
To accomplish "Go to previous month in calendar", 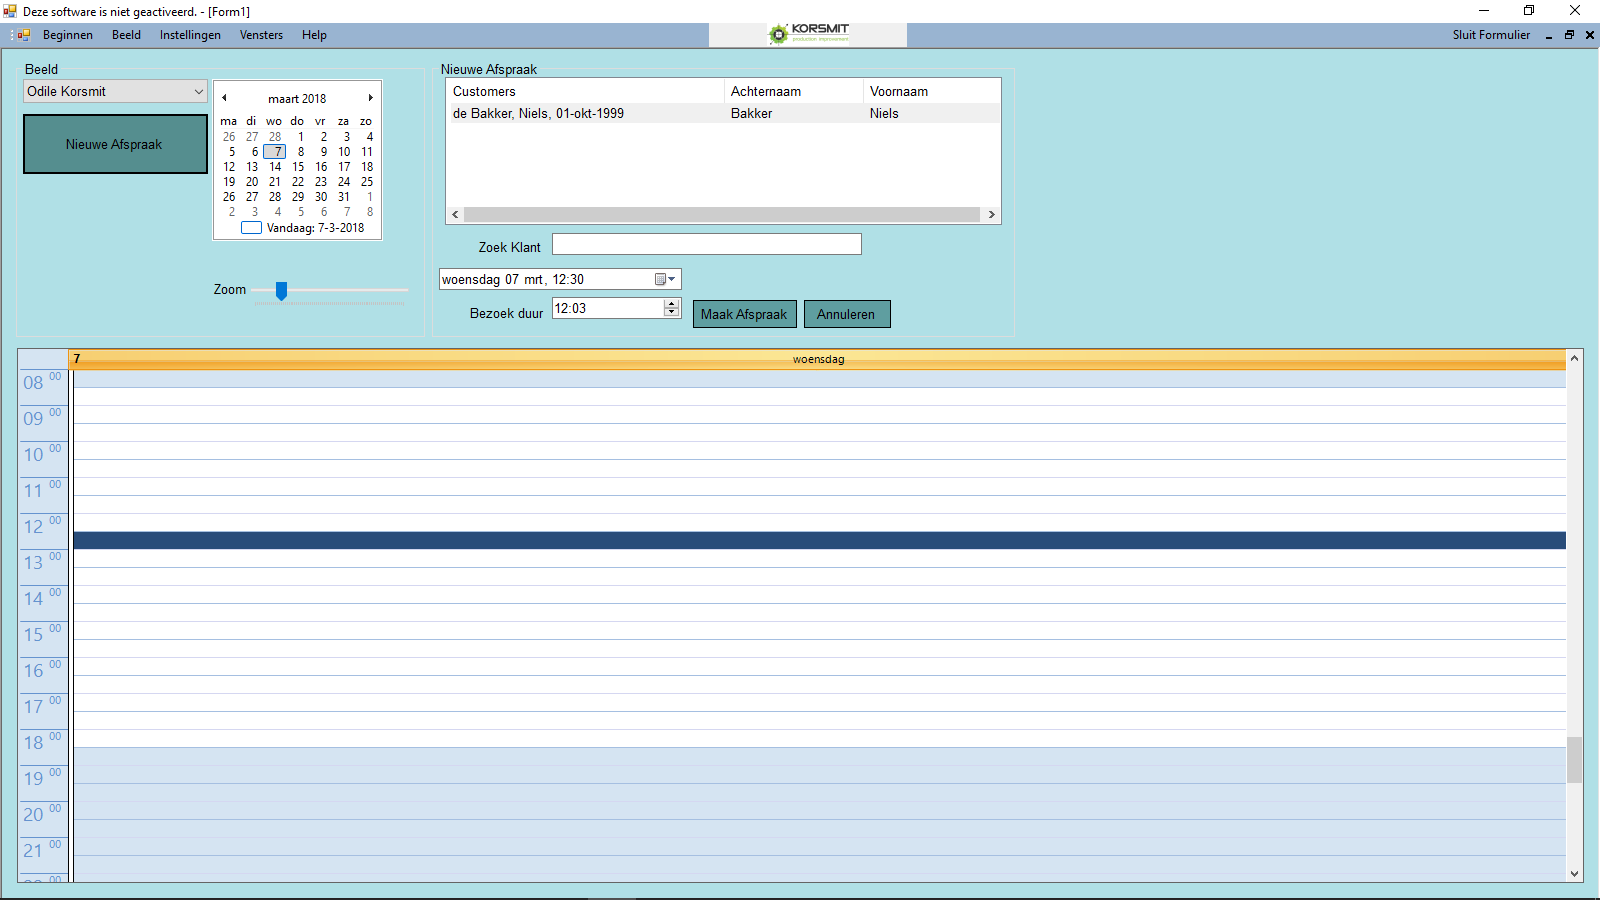I will tap(225, 98).
